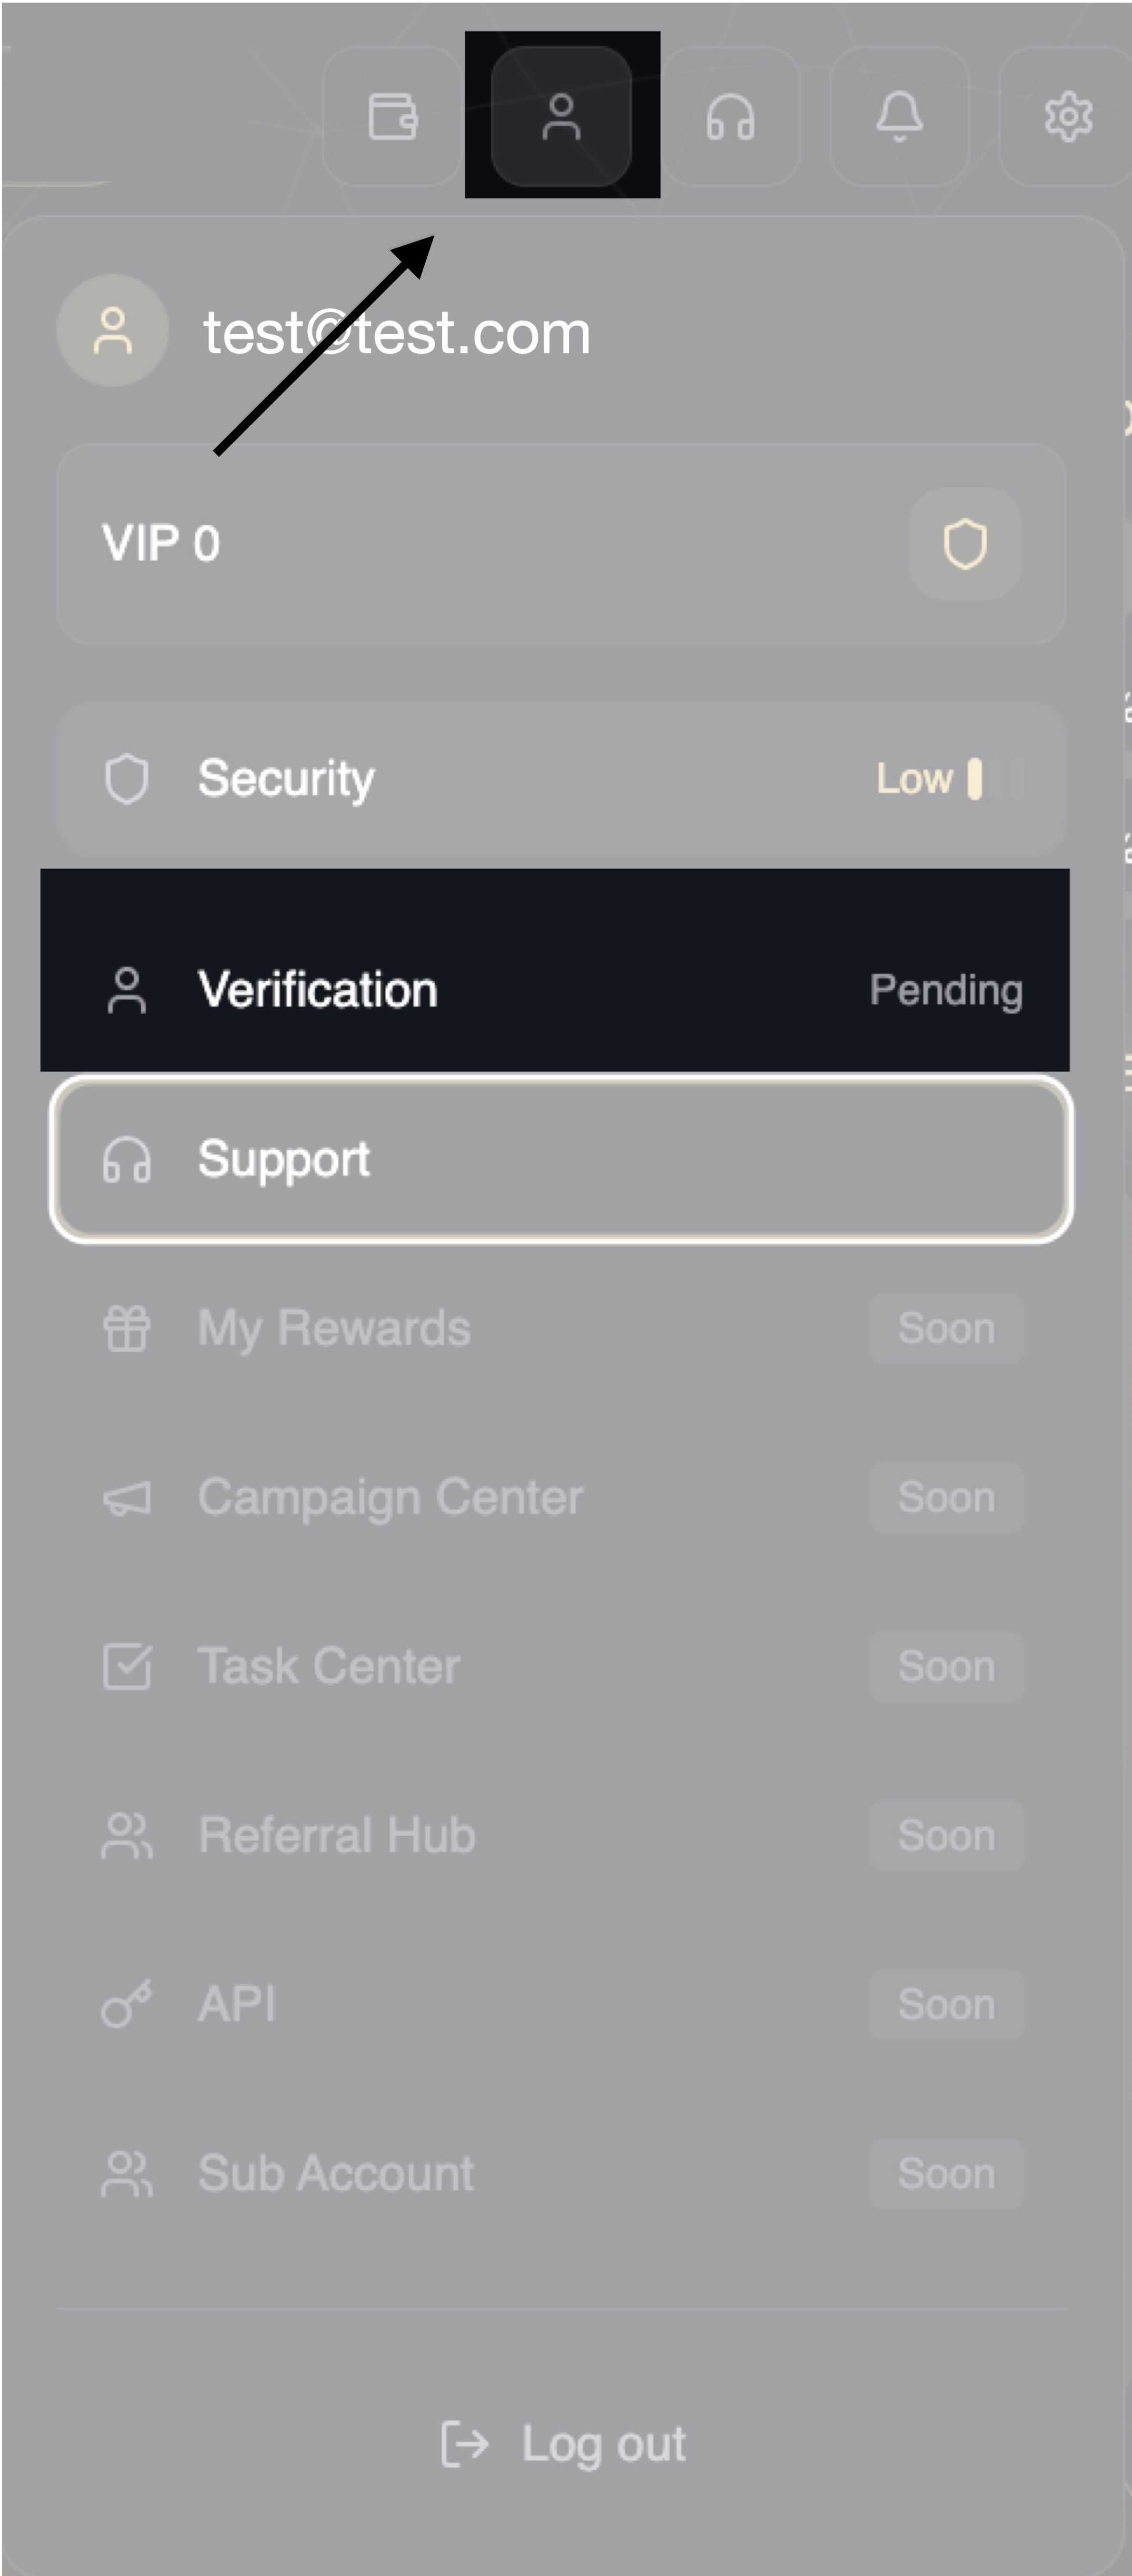Click the profile icon in top bar
Viewport: 1132px width, 2576px height.
point(561,116)
